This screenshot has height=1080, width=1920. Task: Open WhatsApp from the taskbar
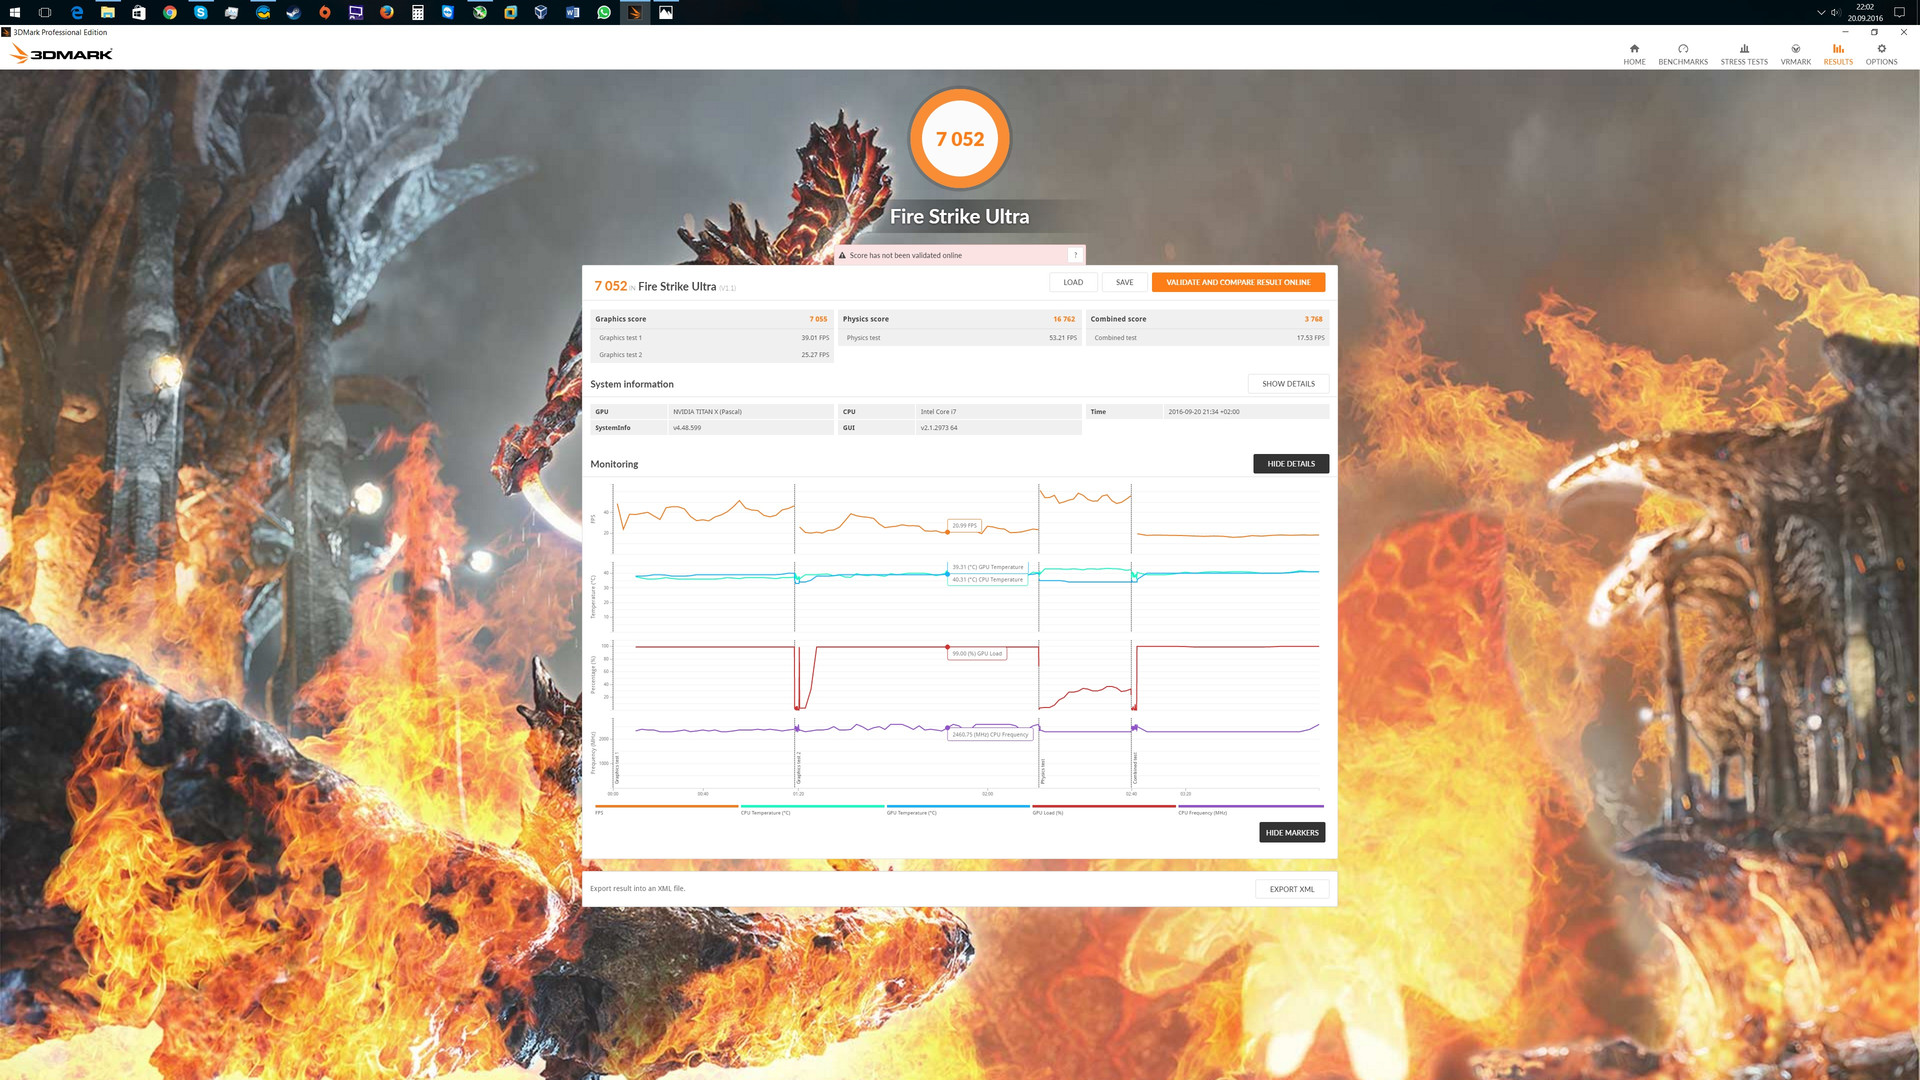[604, 13]
